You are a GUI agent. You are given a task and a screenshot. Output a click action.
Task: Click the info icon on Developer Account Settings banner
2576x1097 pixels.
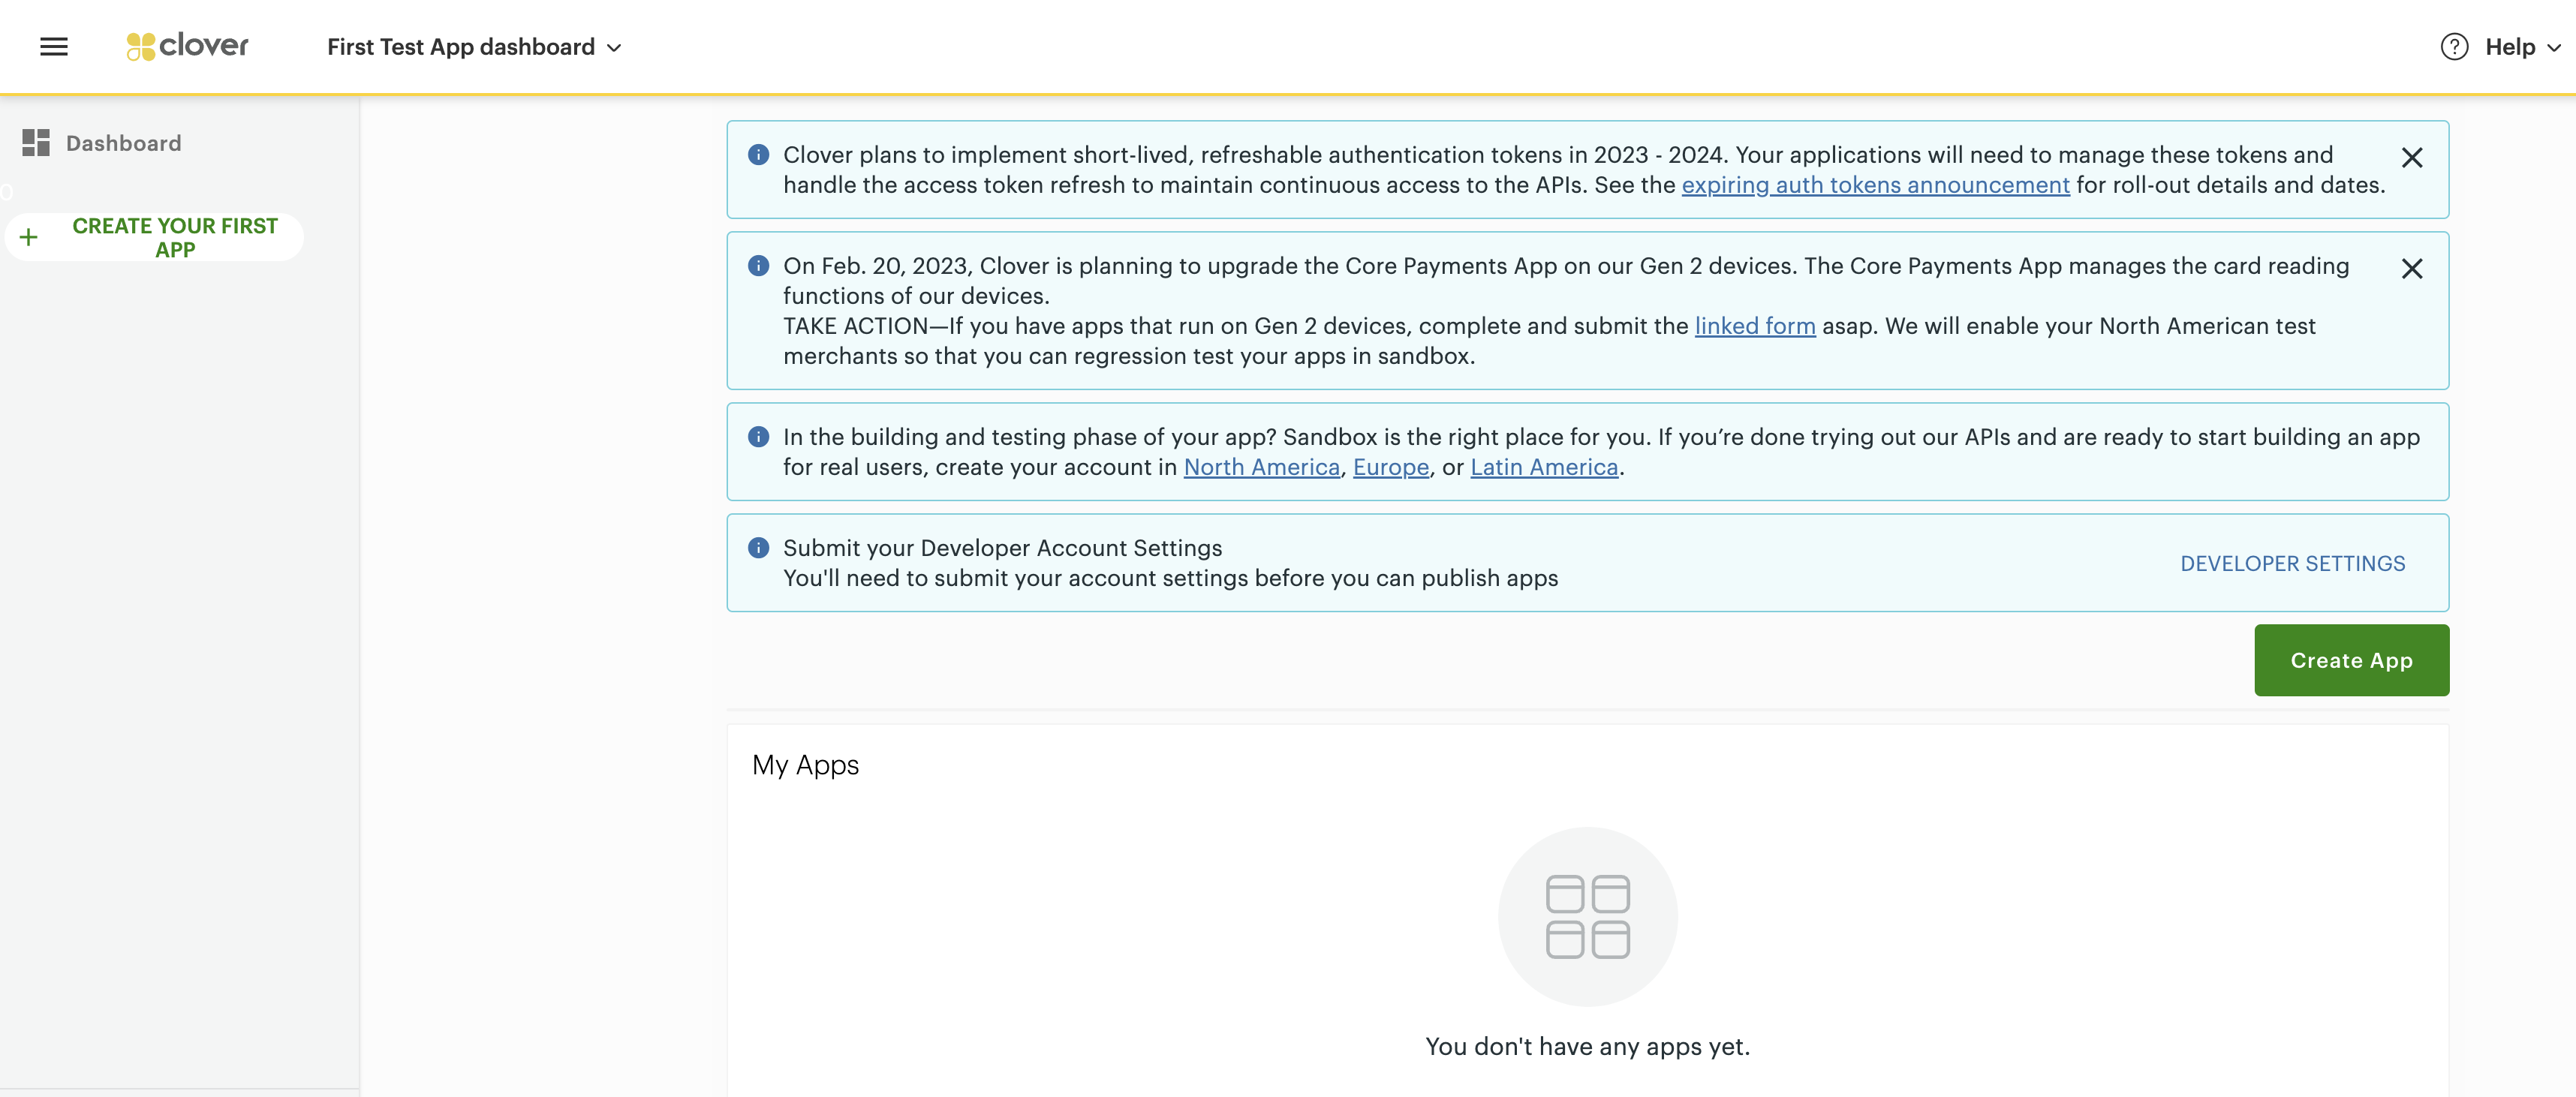(x=758, y=548)
